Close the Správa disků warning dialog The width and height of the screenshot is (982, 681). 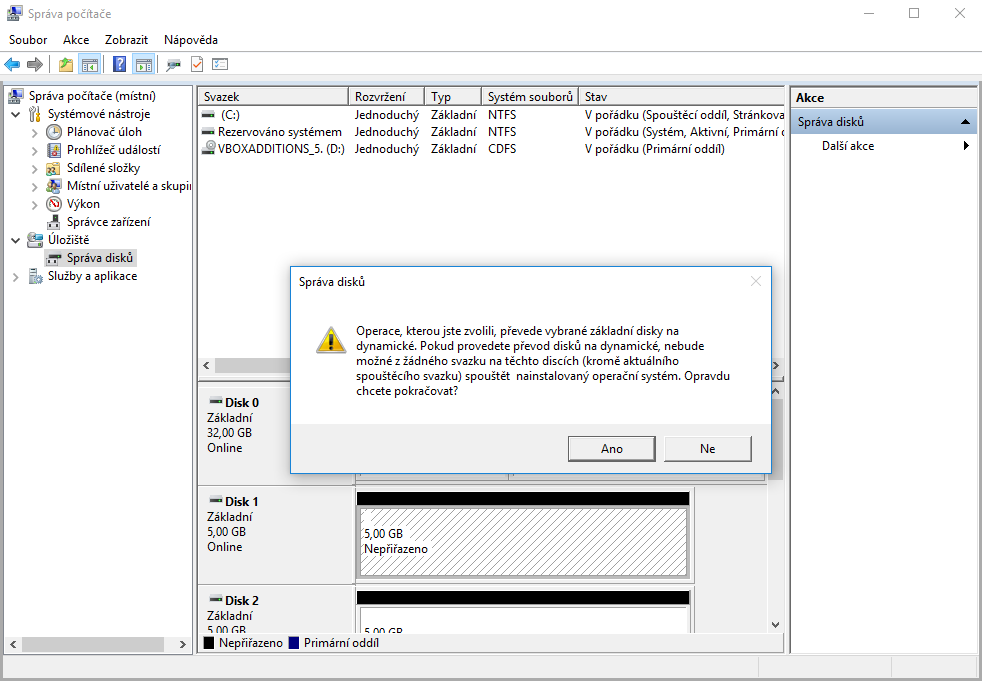(755, 282)
